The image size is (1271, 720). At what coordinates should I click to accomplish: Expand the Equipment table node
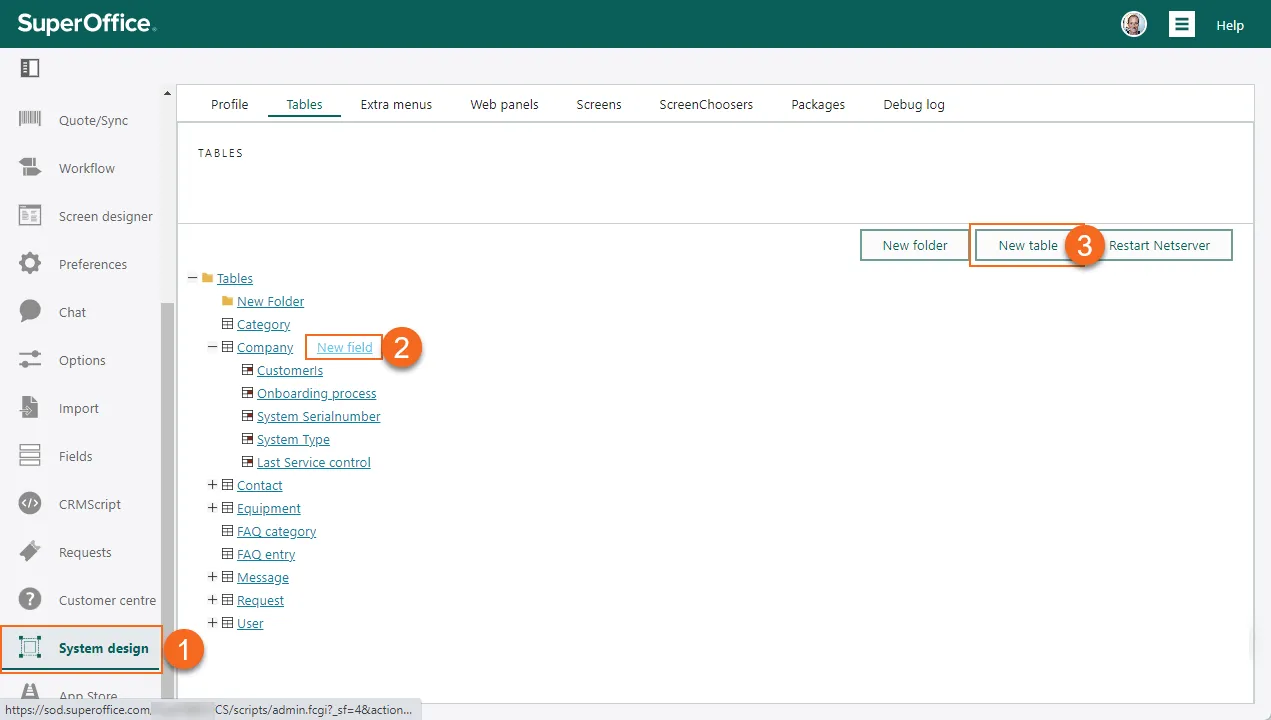click(212, 508)
